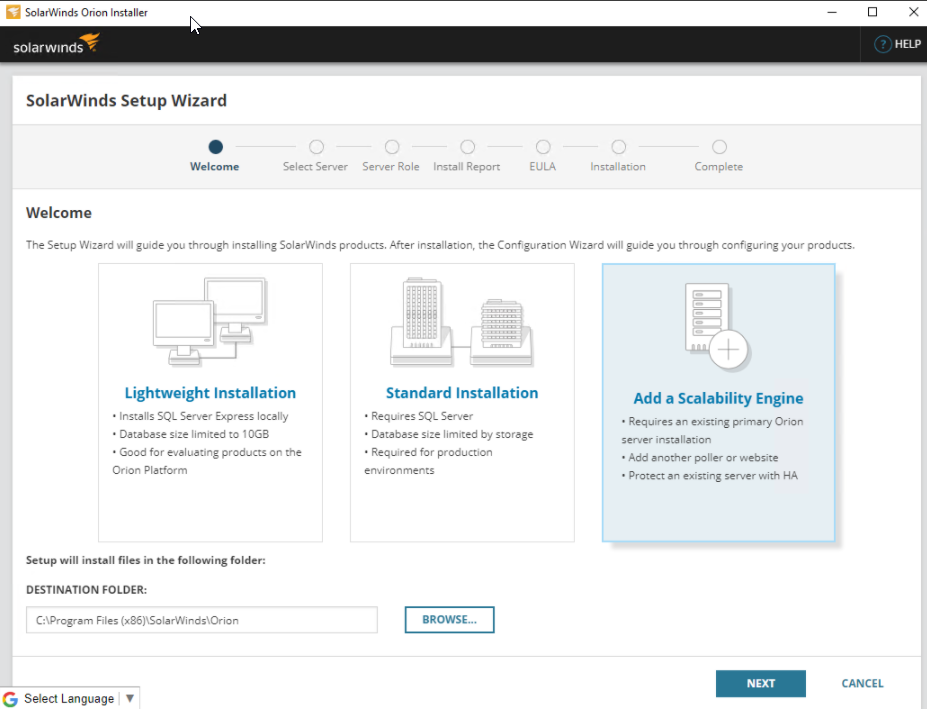Click the destination folder path field
The height and width of the screenshot is (709, 927).
pyautogui.click(x=202, y=620)
